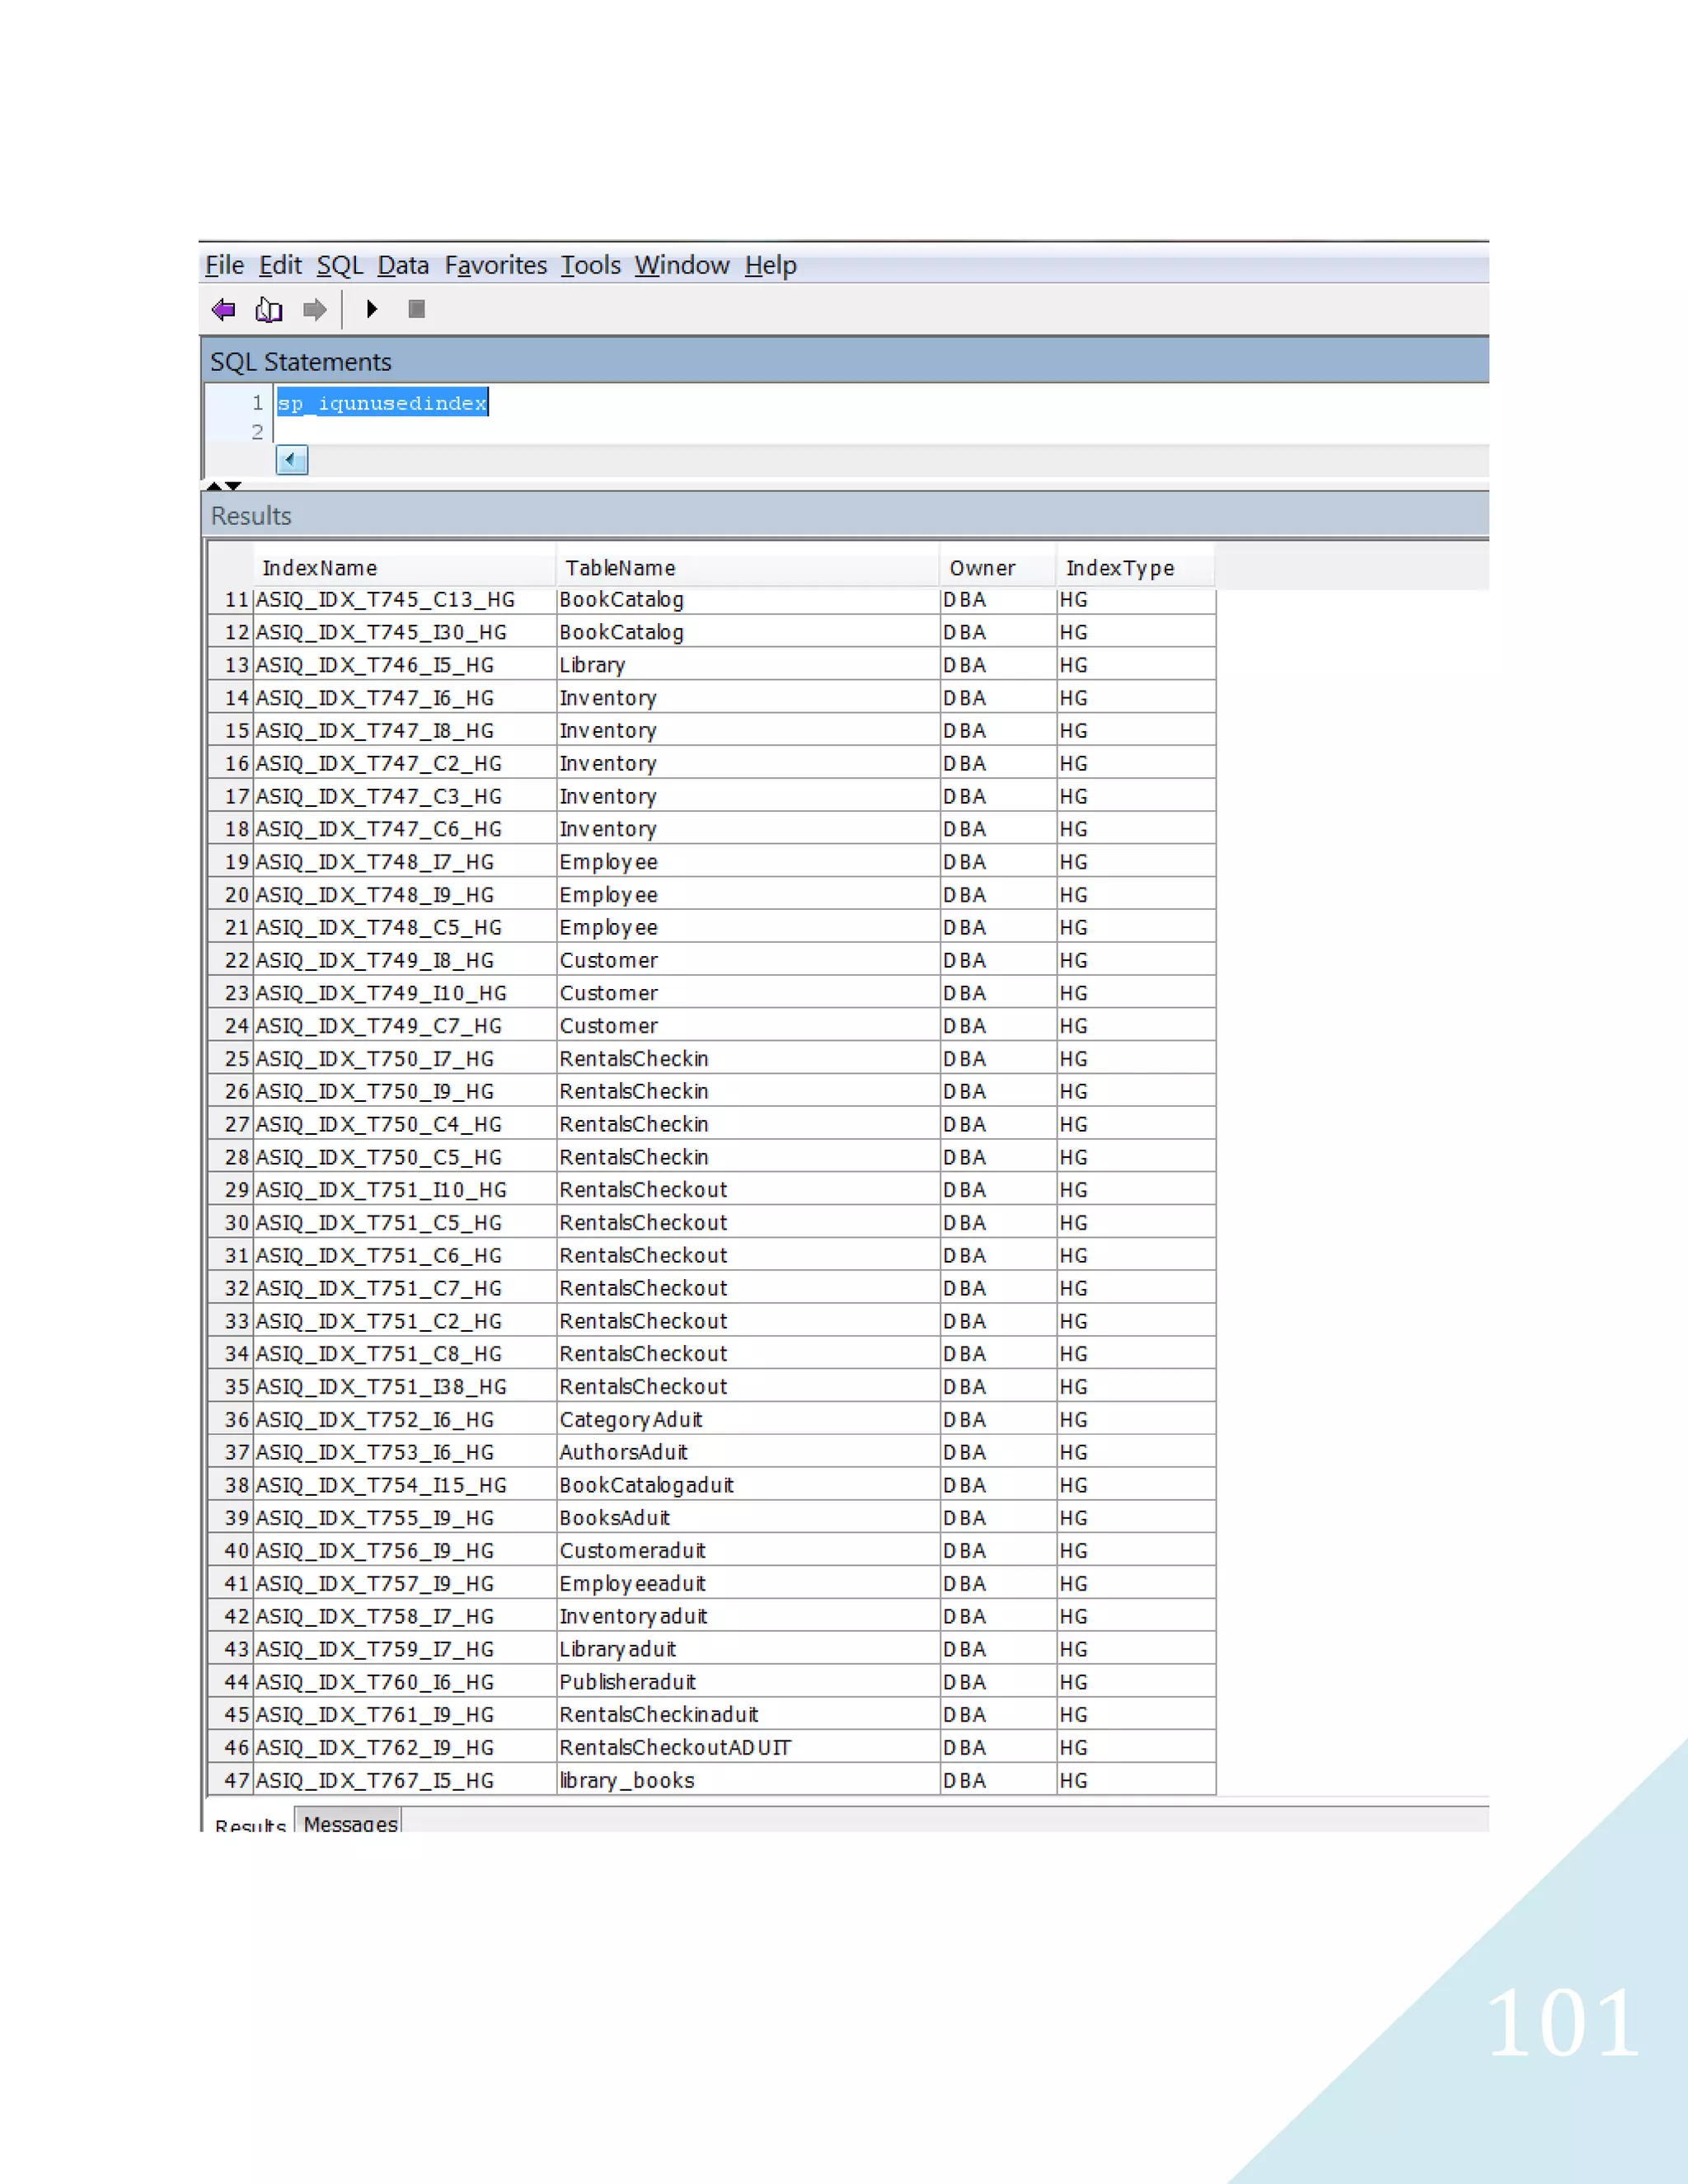This screenshot has height=2184, width=1688.
Task: Switch to the Results tab
Action: click(x=250, y=1824)
